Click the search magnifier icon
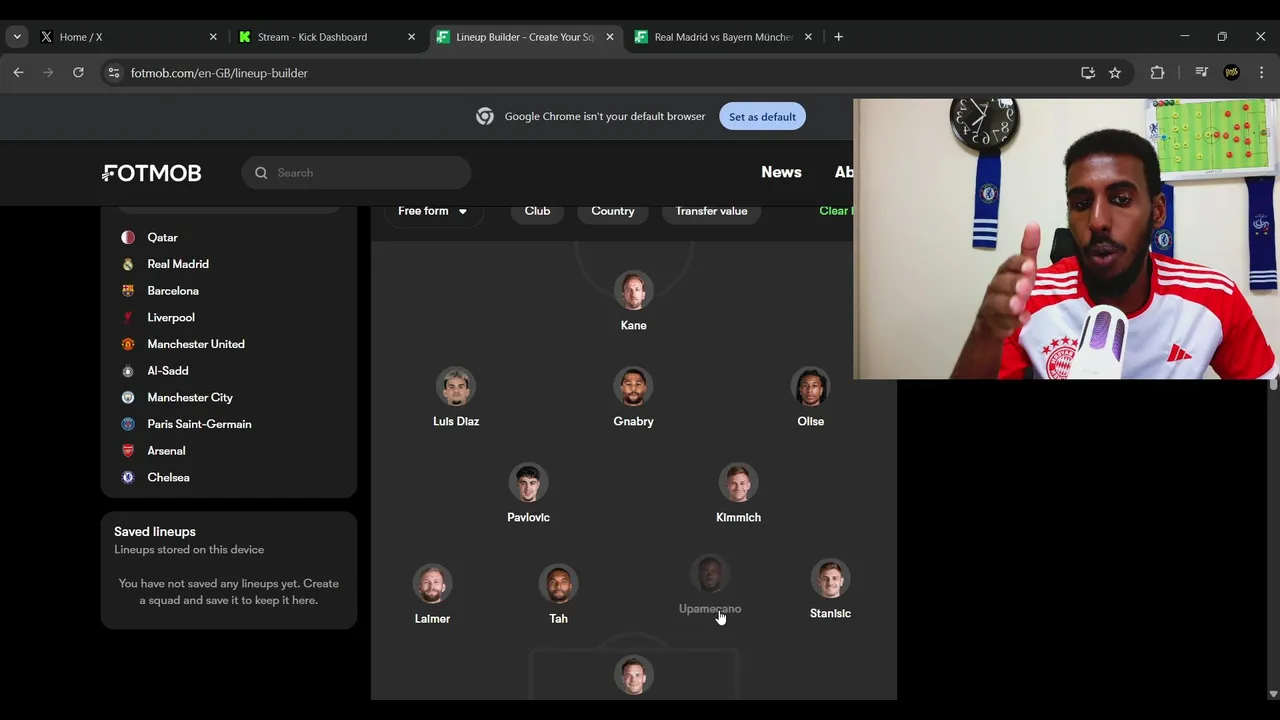This screenshot has width=1280, height=720. click(x=261, y=173)
